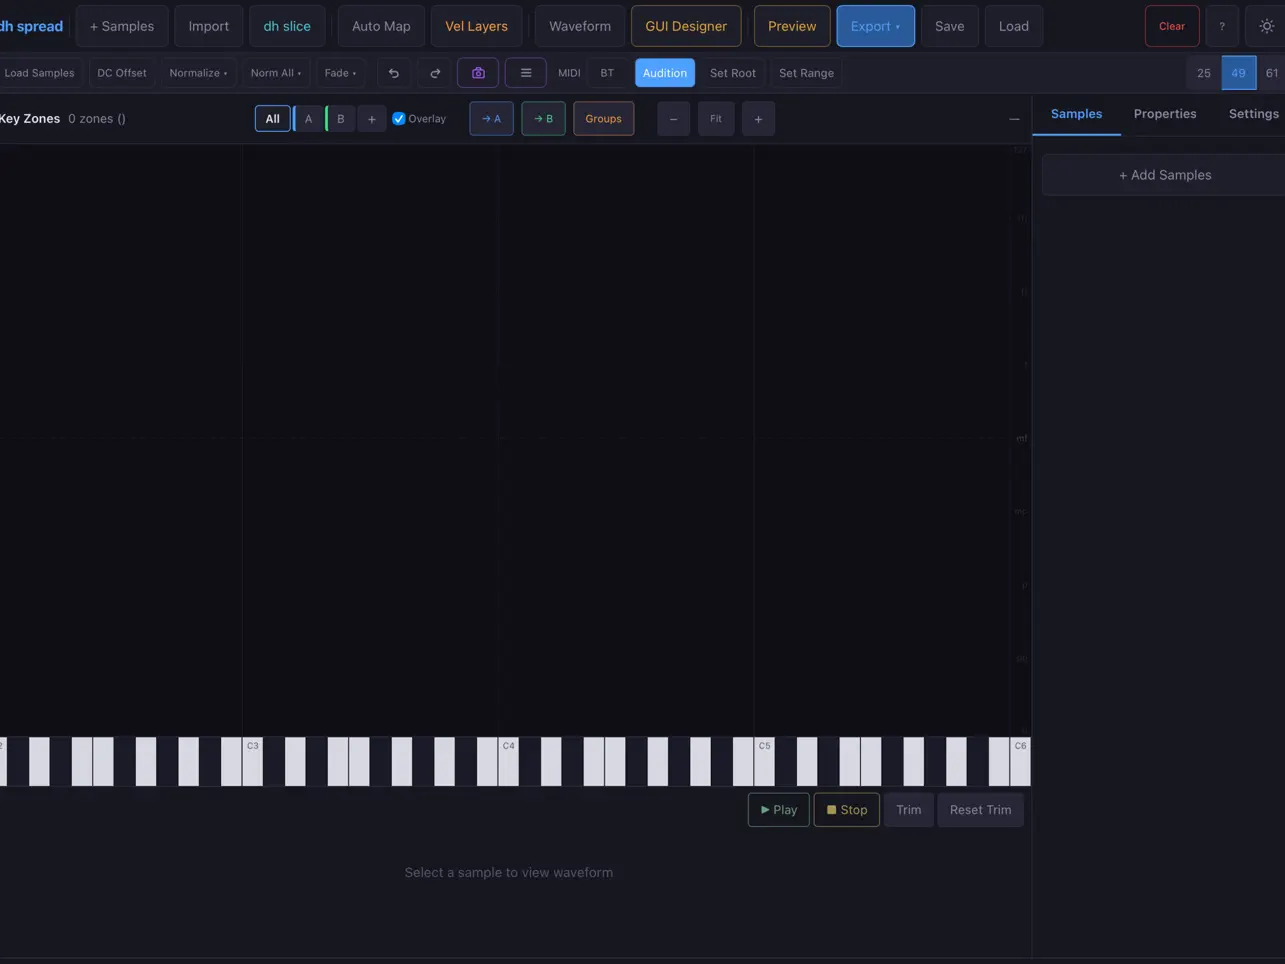Clear all with the red Clear button
1285x964 pixels.
[x=1172, y=26]
